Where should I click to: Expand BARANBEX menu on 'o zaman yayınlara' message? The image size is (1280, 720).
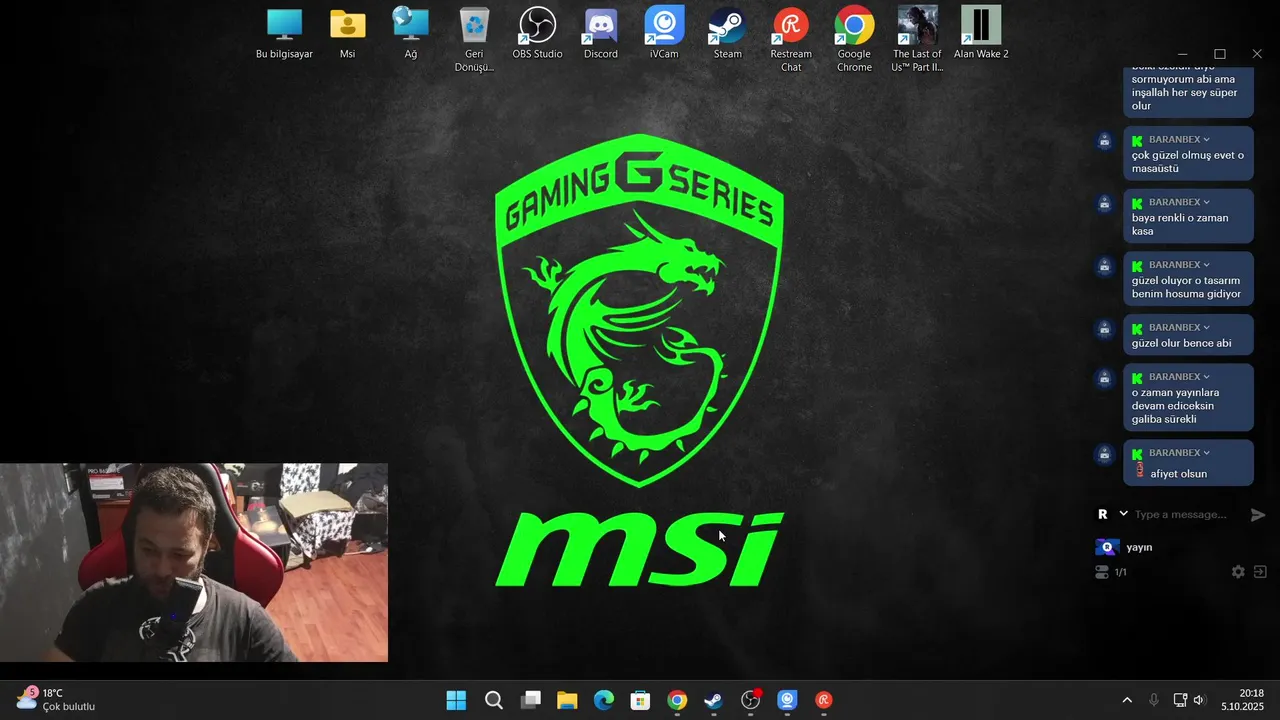pyautogui.click(x=1206, y=377)
